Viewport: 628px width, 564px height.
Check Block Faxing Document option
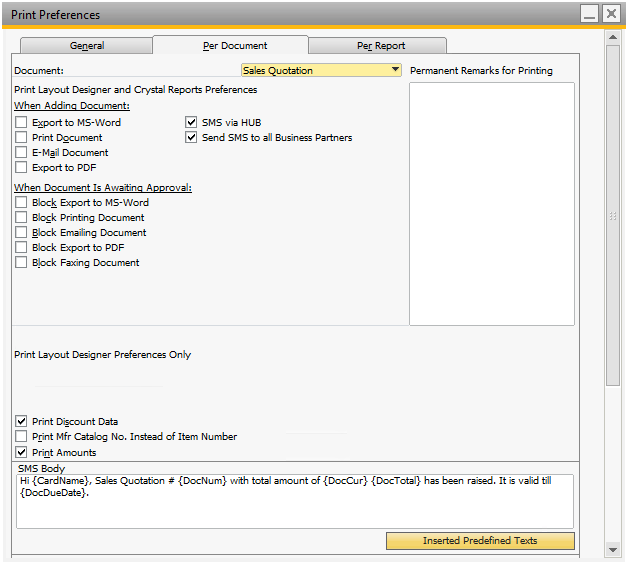pos(21,263)
